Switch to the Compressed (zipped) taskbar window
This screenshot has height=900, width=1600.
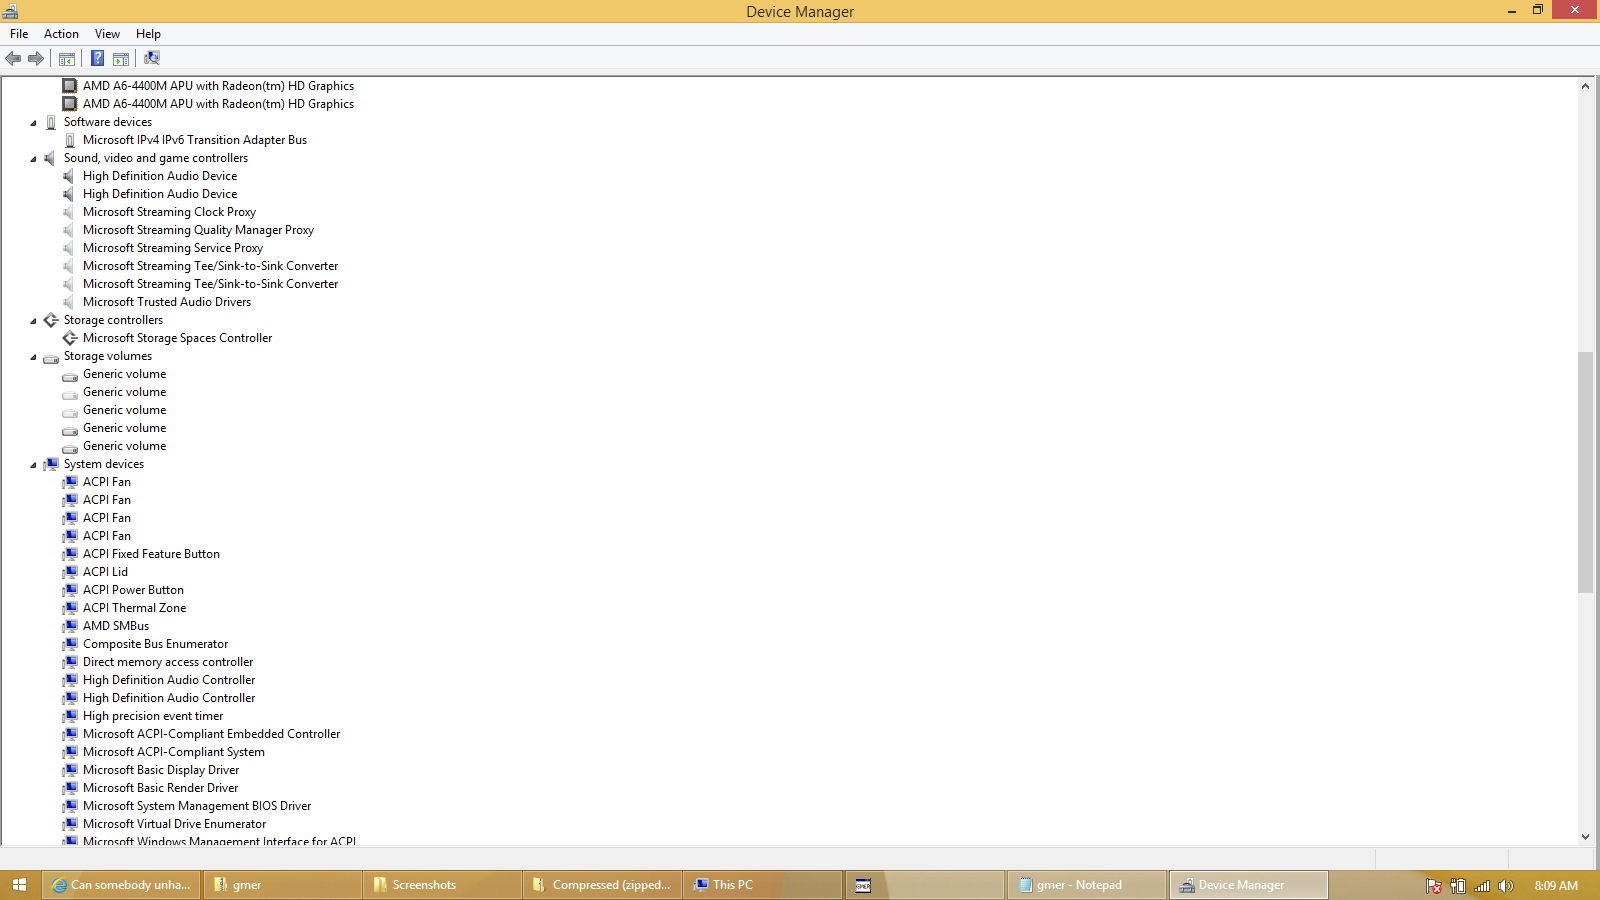[x=603, y=885]
